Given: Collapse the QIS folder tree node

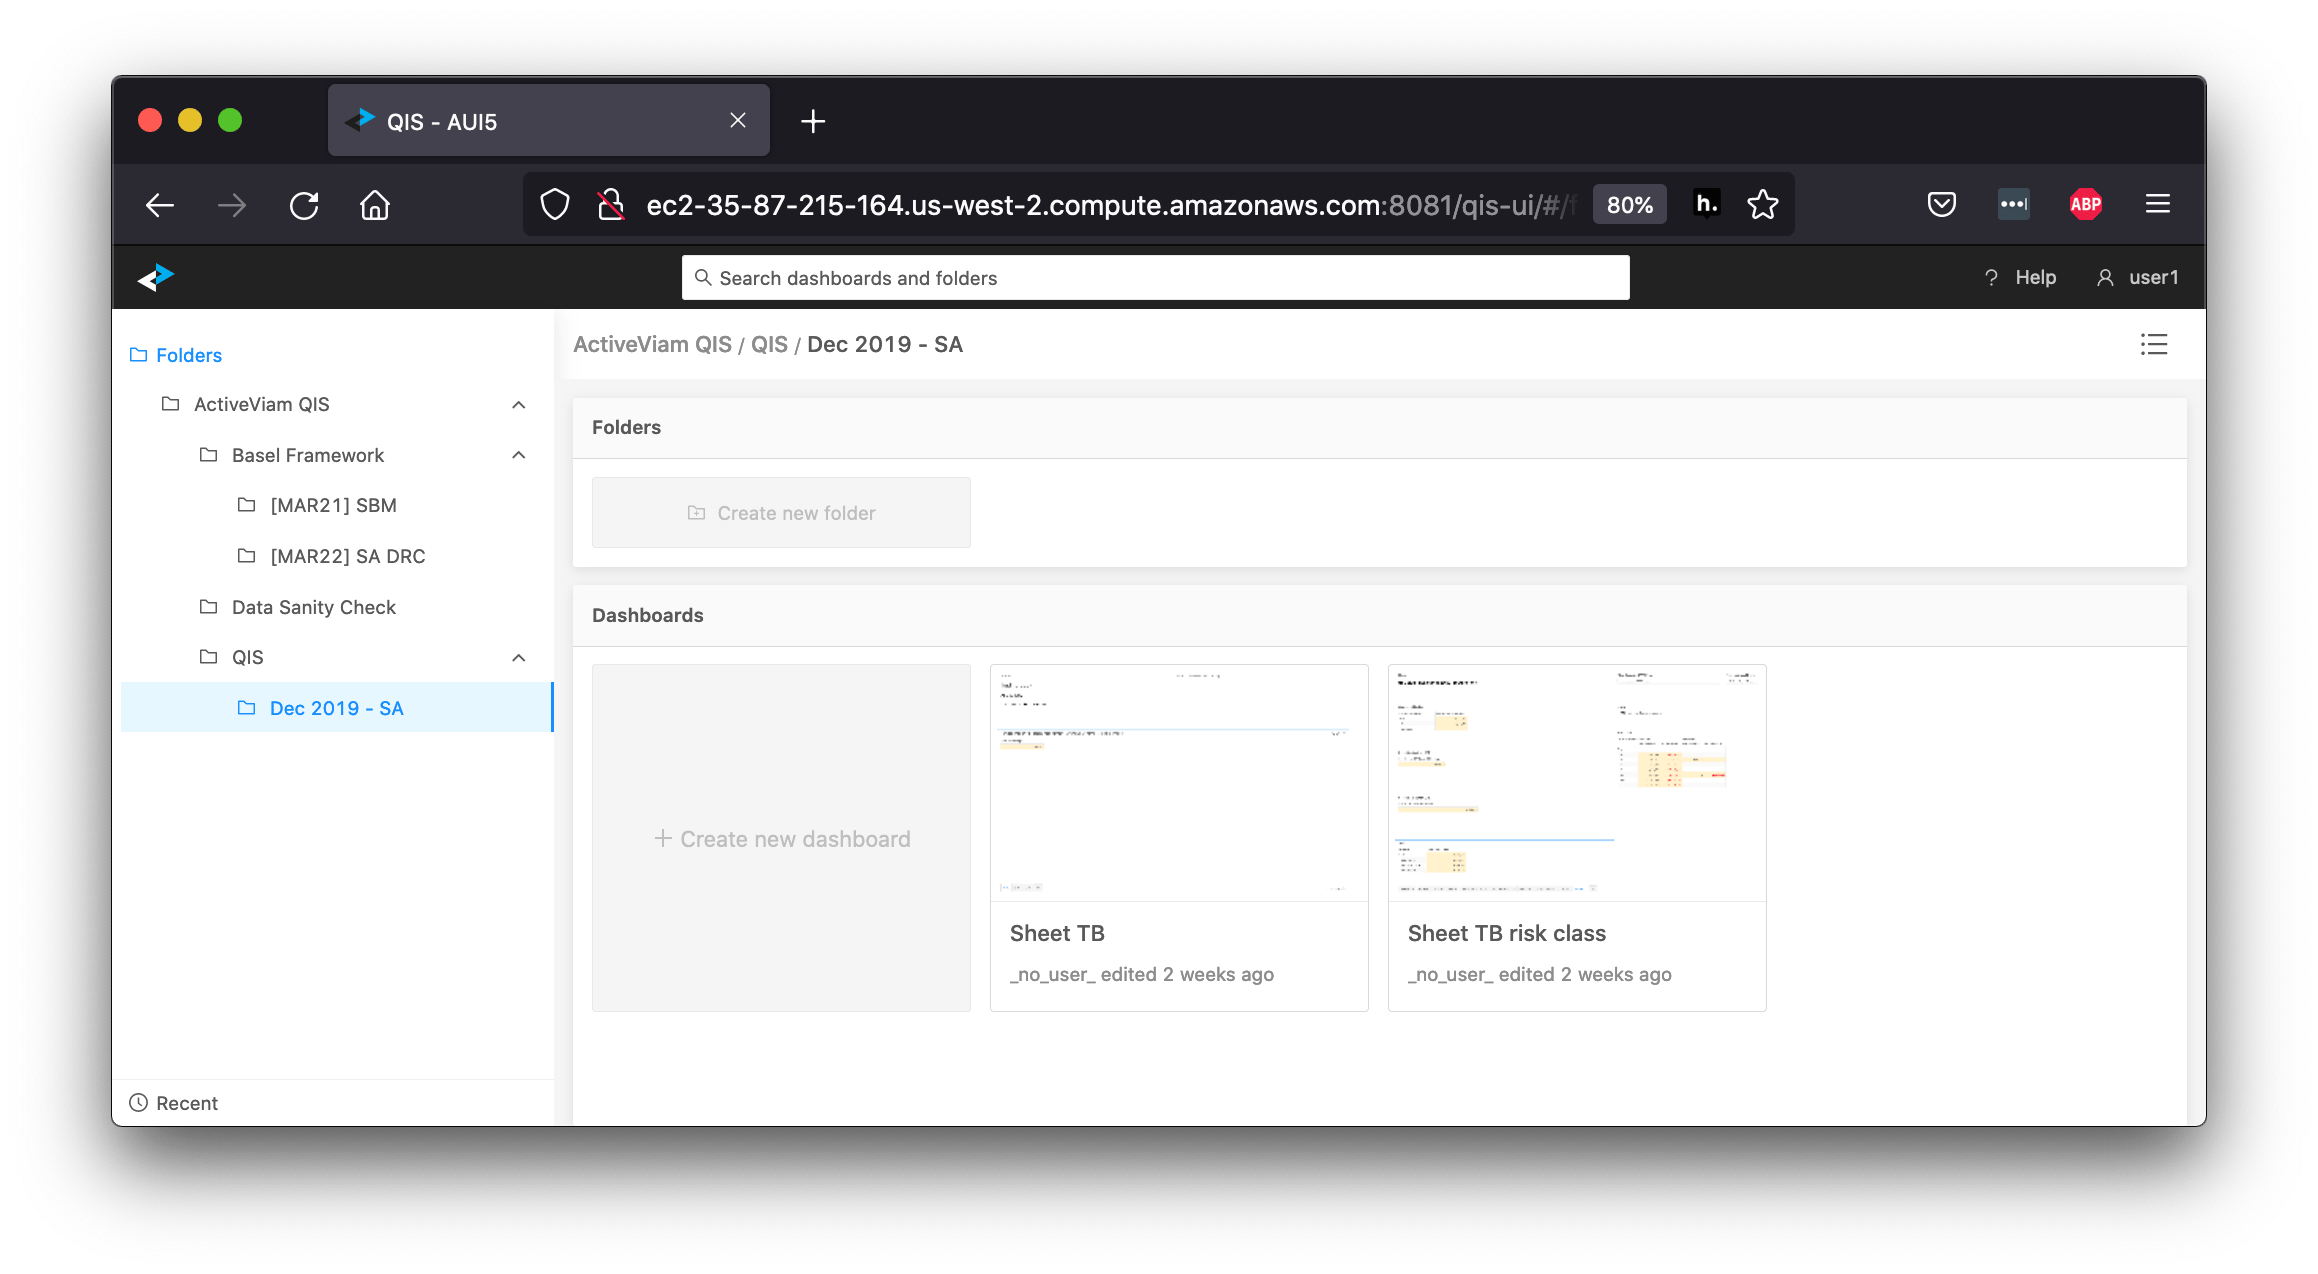Looking at the screenshot, I should pos(519,657).
